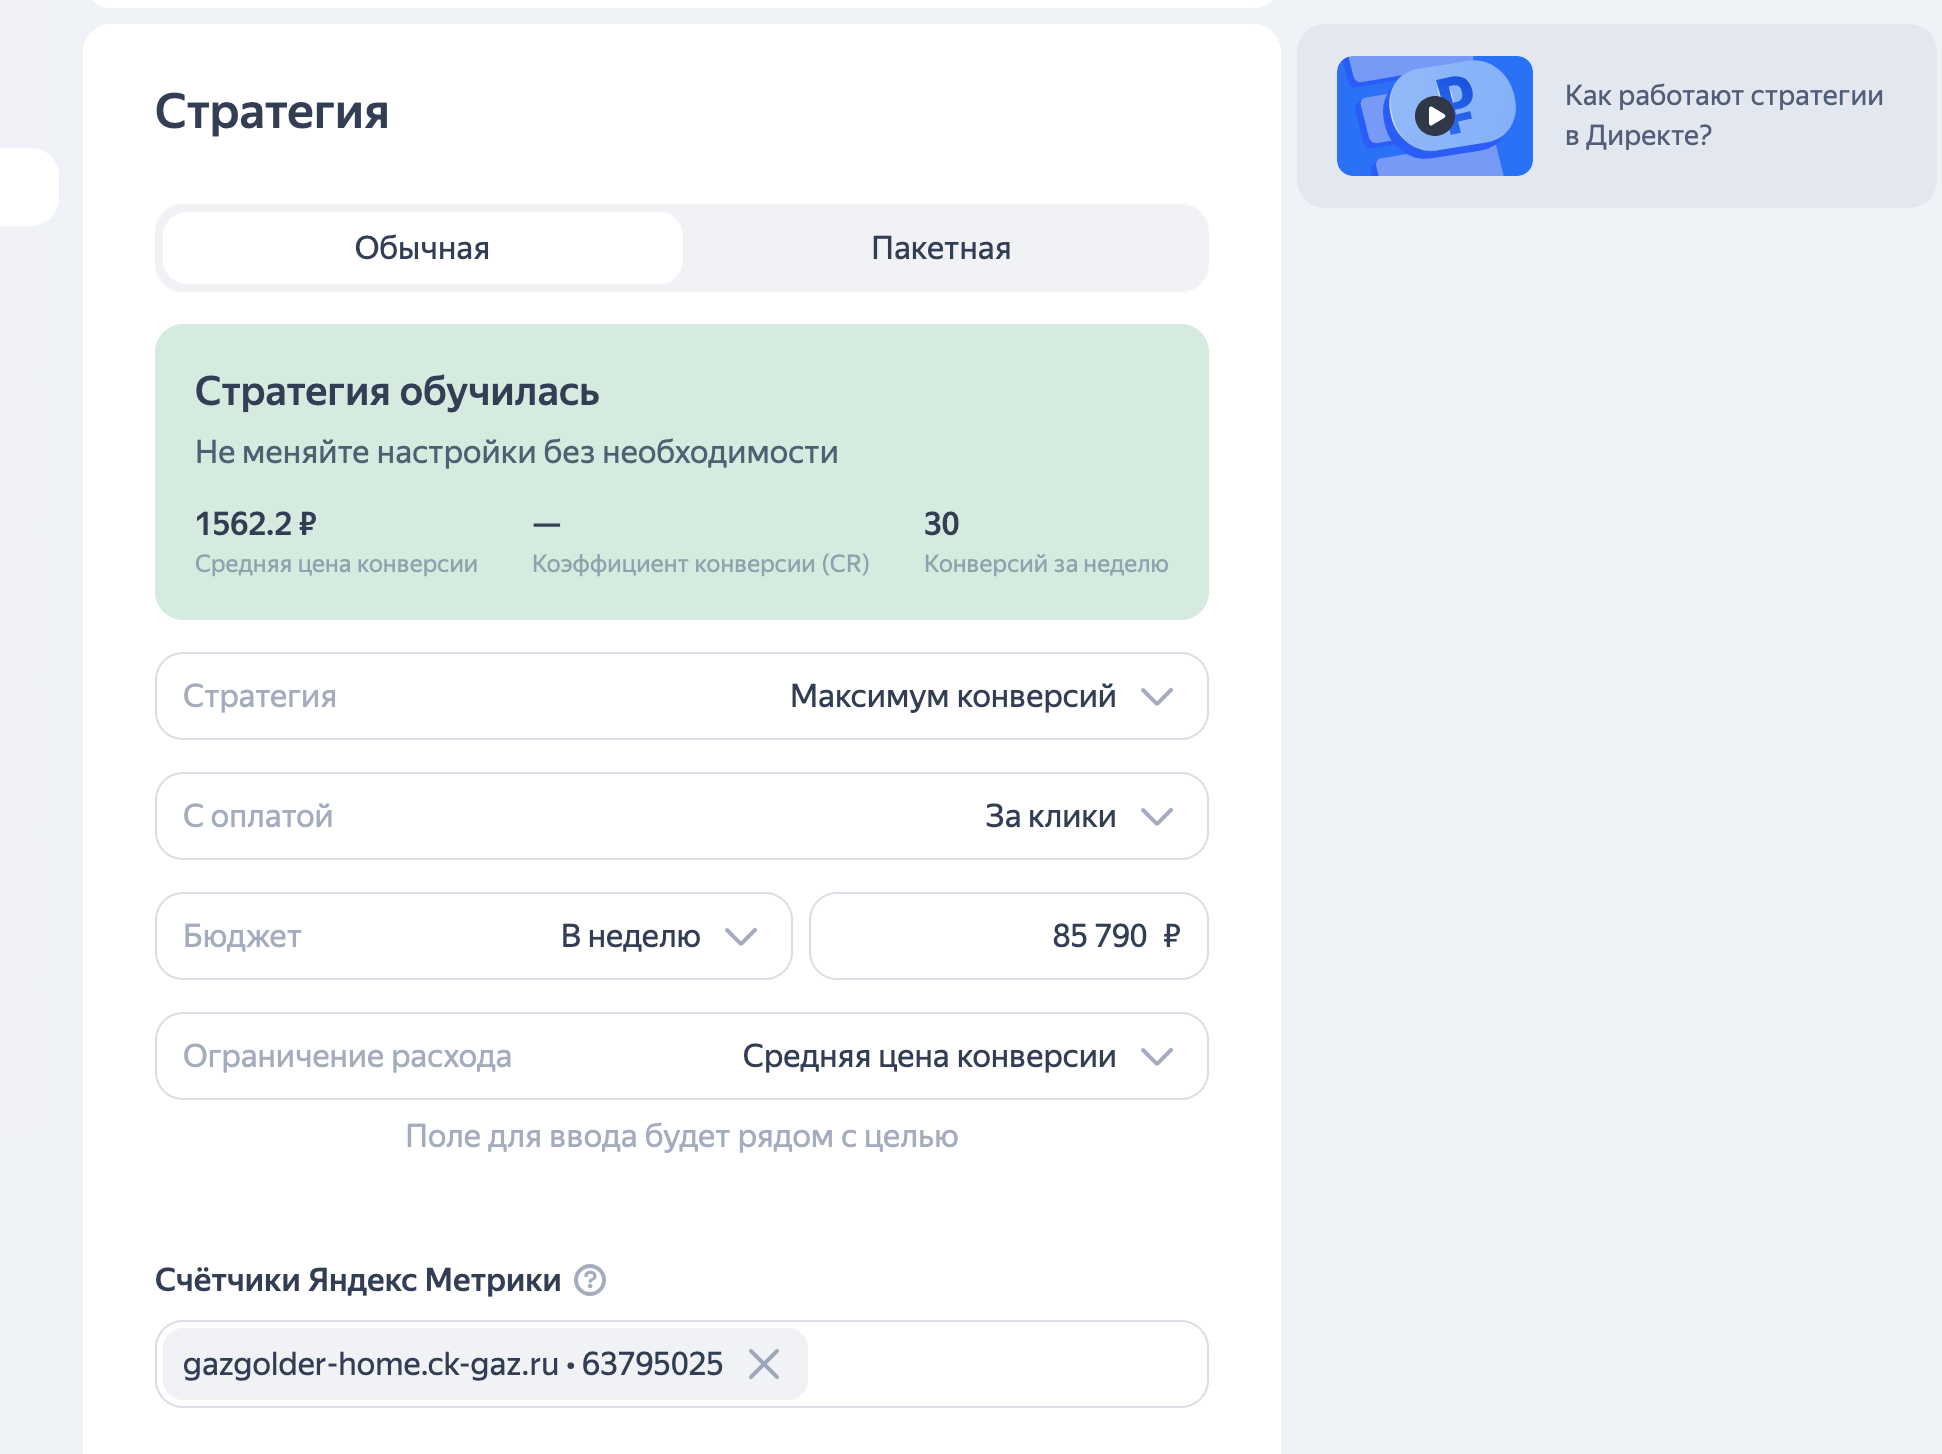Expand the Ограничение расхода dropdown
The image size is (1942, 1454).
coord(680,1056)
